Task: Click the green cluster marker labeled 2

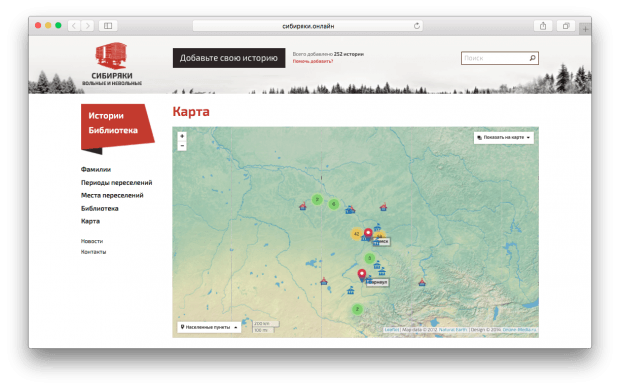Action: [357, 309]
